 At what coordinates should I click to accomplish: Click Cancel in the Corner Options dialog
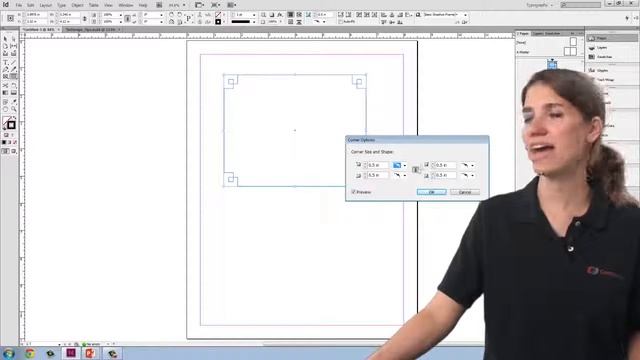(465, 192)
